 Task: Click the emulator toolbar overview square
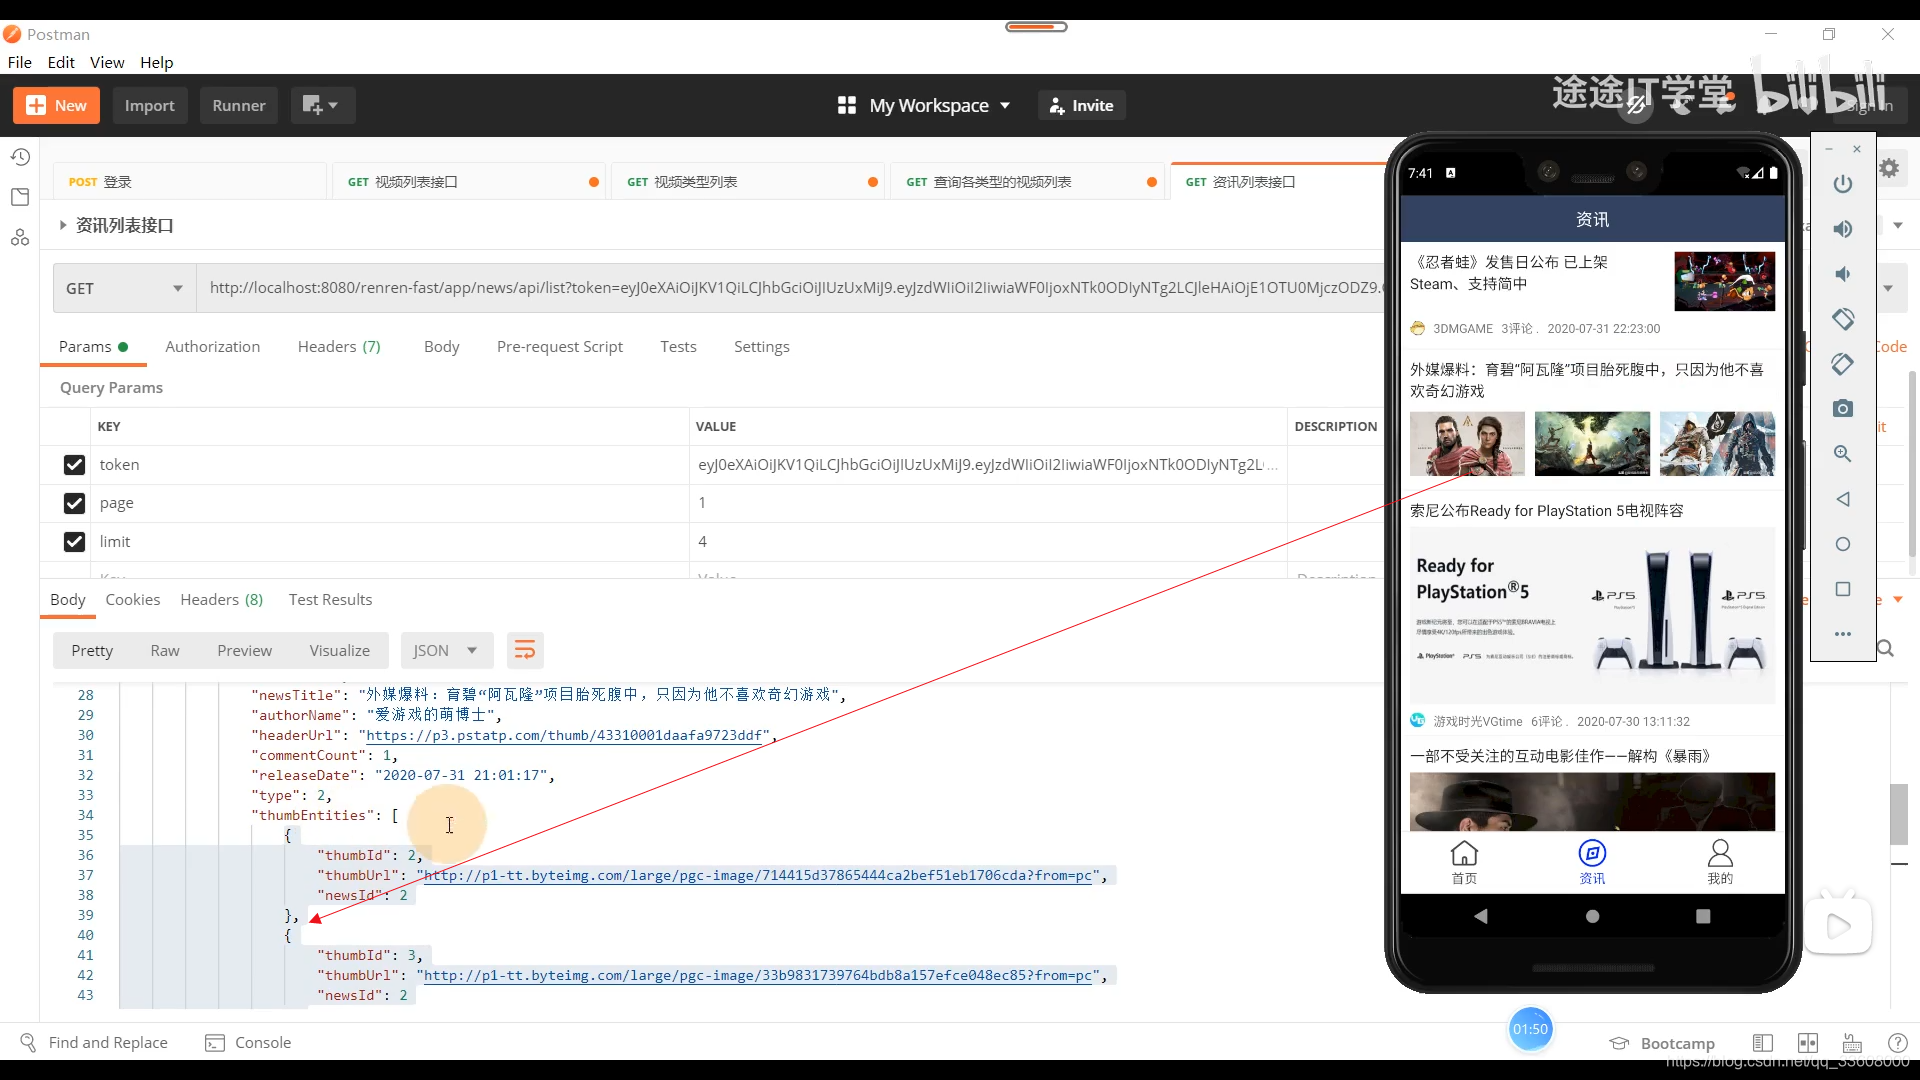tap(1843, 589)
